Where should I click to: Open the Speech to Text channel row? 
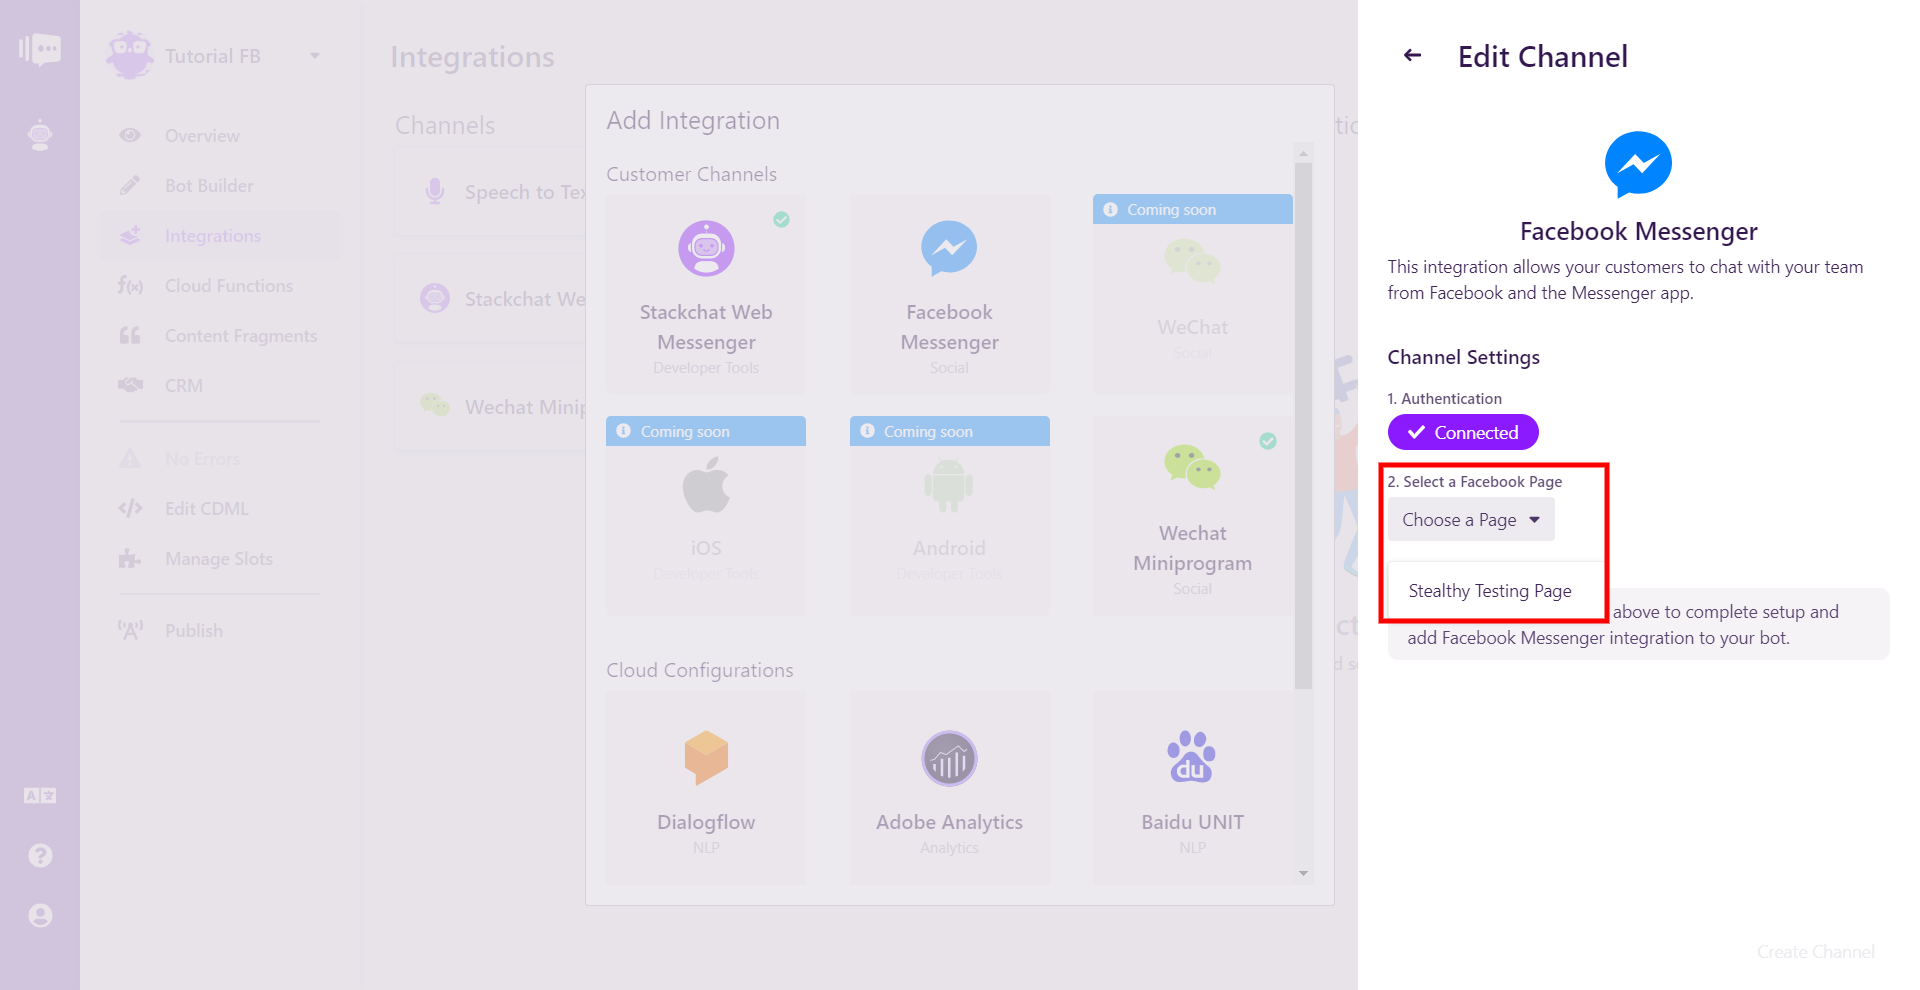490,192
